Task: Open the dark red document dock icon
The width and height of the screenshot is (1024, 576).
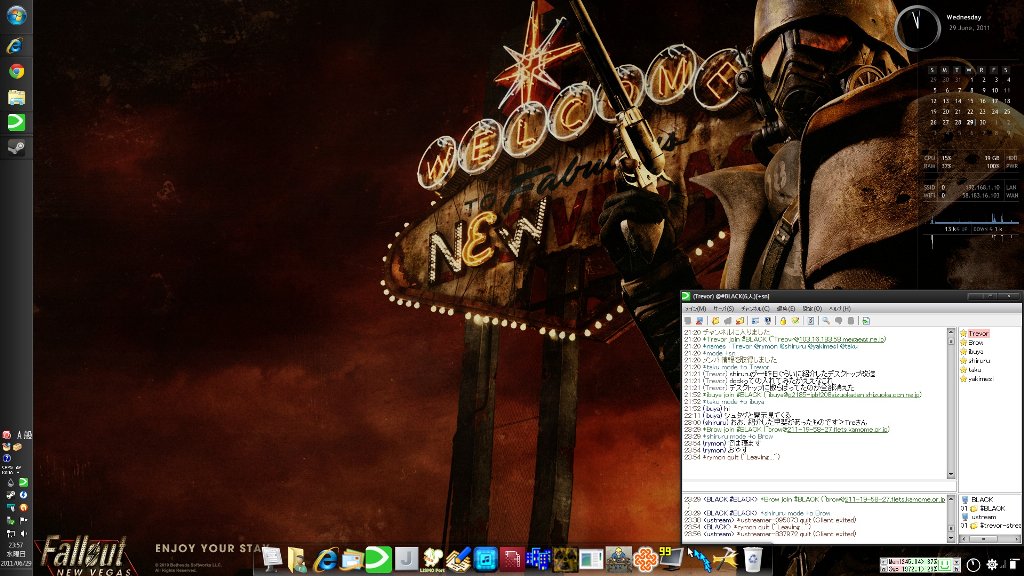Action: tap(511, 560)
